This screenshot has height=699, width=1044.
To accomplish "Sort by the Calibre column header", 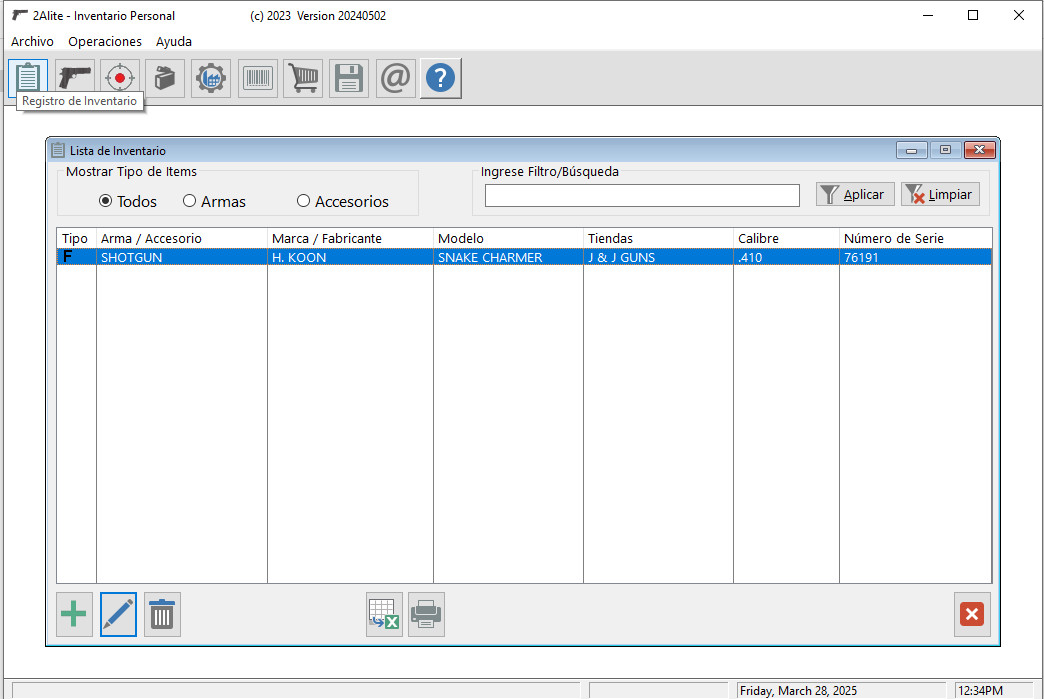I will tap(786, 238).
